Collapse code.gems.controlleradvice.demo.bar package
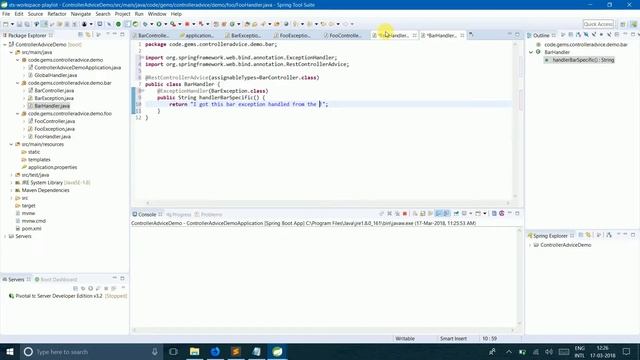 [18, 83]
